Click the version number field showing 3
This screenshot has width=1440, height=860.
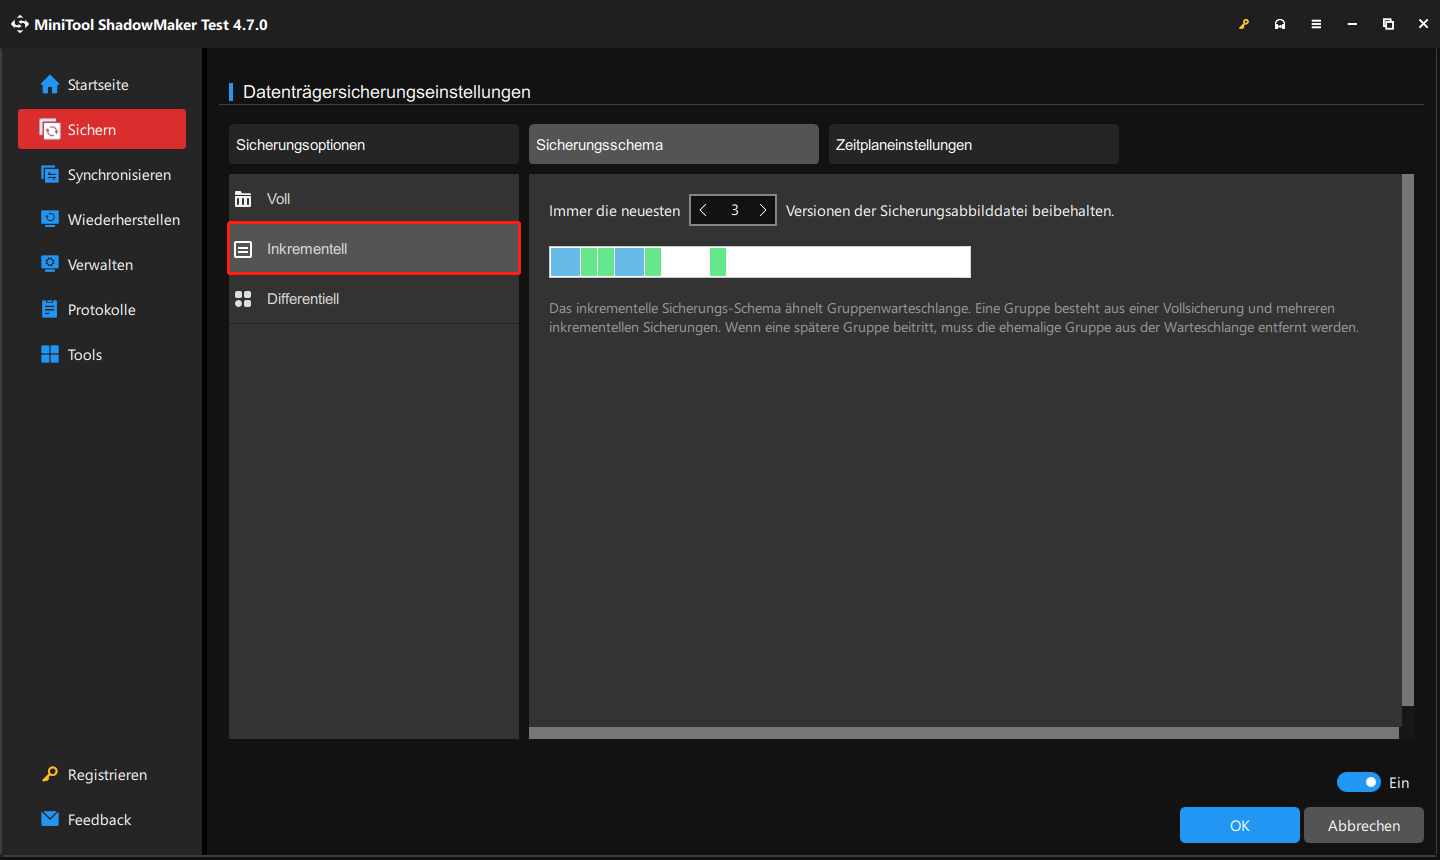734,210
